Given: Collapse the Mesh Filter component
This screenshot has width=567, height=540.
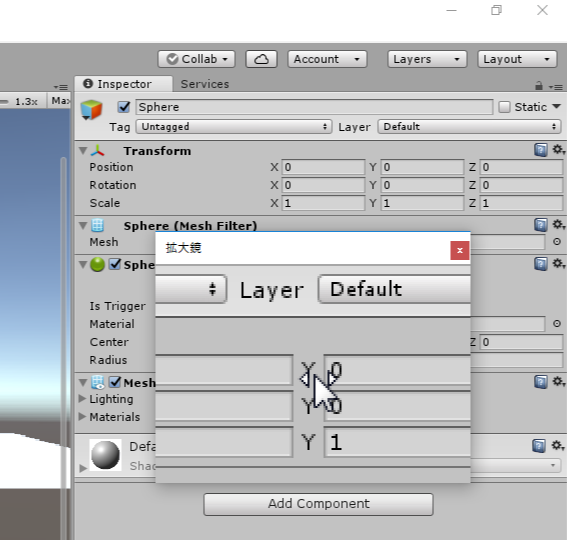Looking at the screenshot, I should [x=83, y=226].
